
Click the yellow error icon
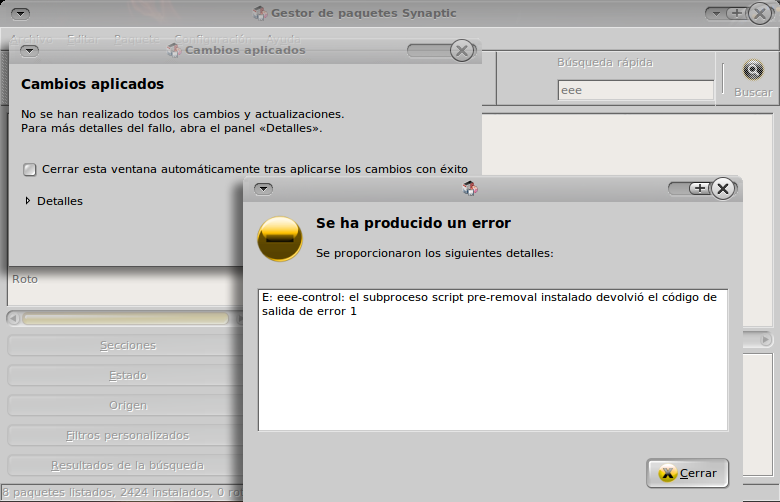280,239
